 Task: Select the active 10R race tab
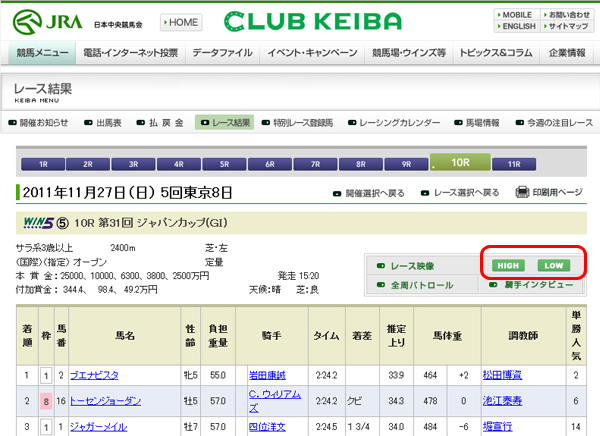pyautogui.click(x=460, y=162)
